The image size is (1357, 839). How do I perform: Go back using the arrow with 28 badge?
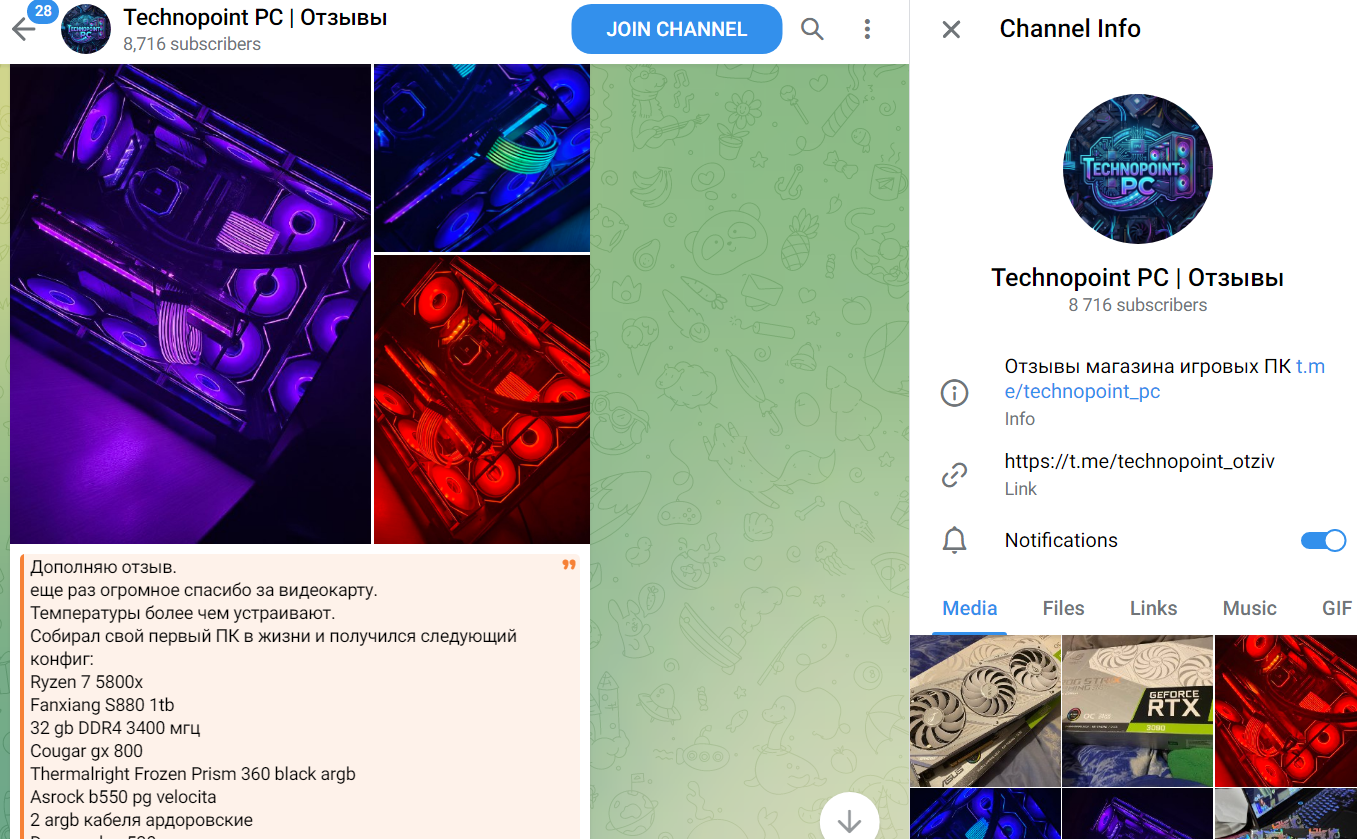click(x=24, y=28)
